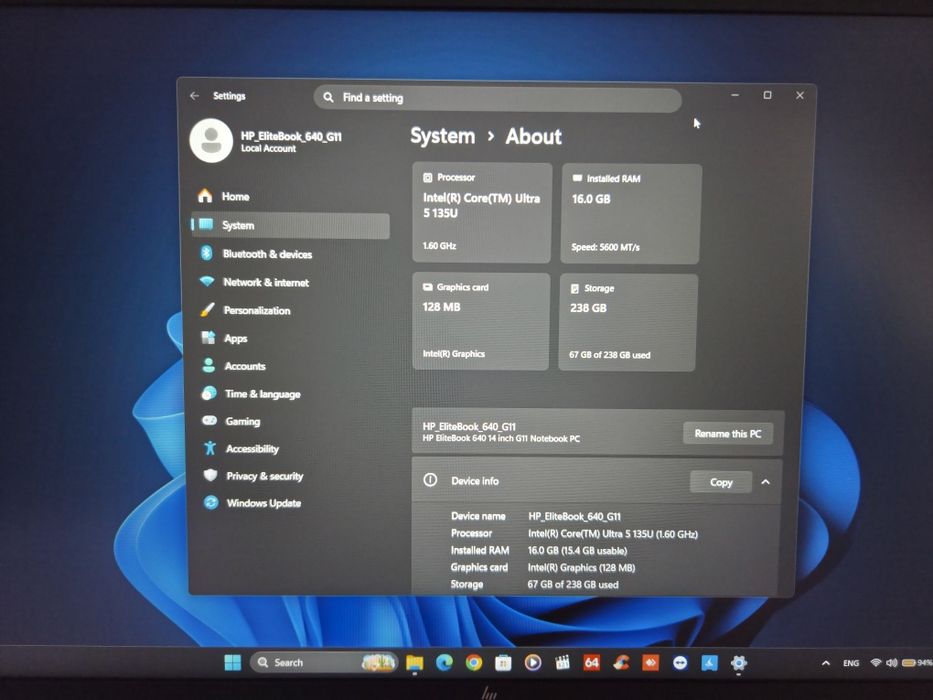Open the Windows Start menu

233,662
